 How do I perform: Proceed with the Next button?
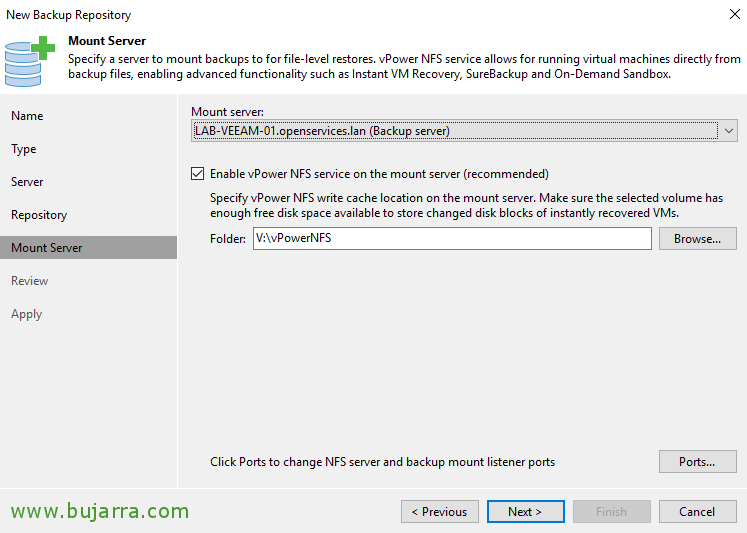525,512
